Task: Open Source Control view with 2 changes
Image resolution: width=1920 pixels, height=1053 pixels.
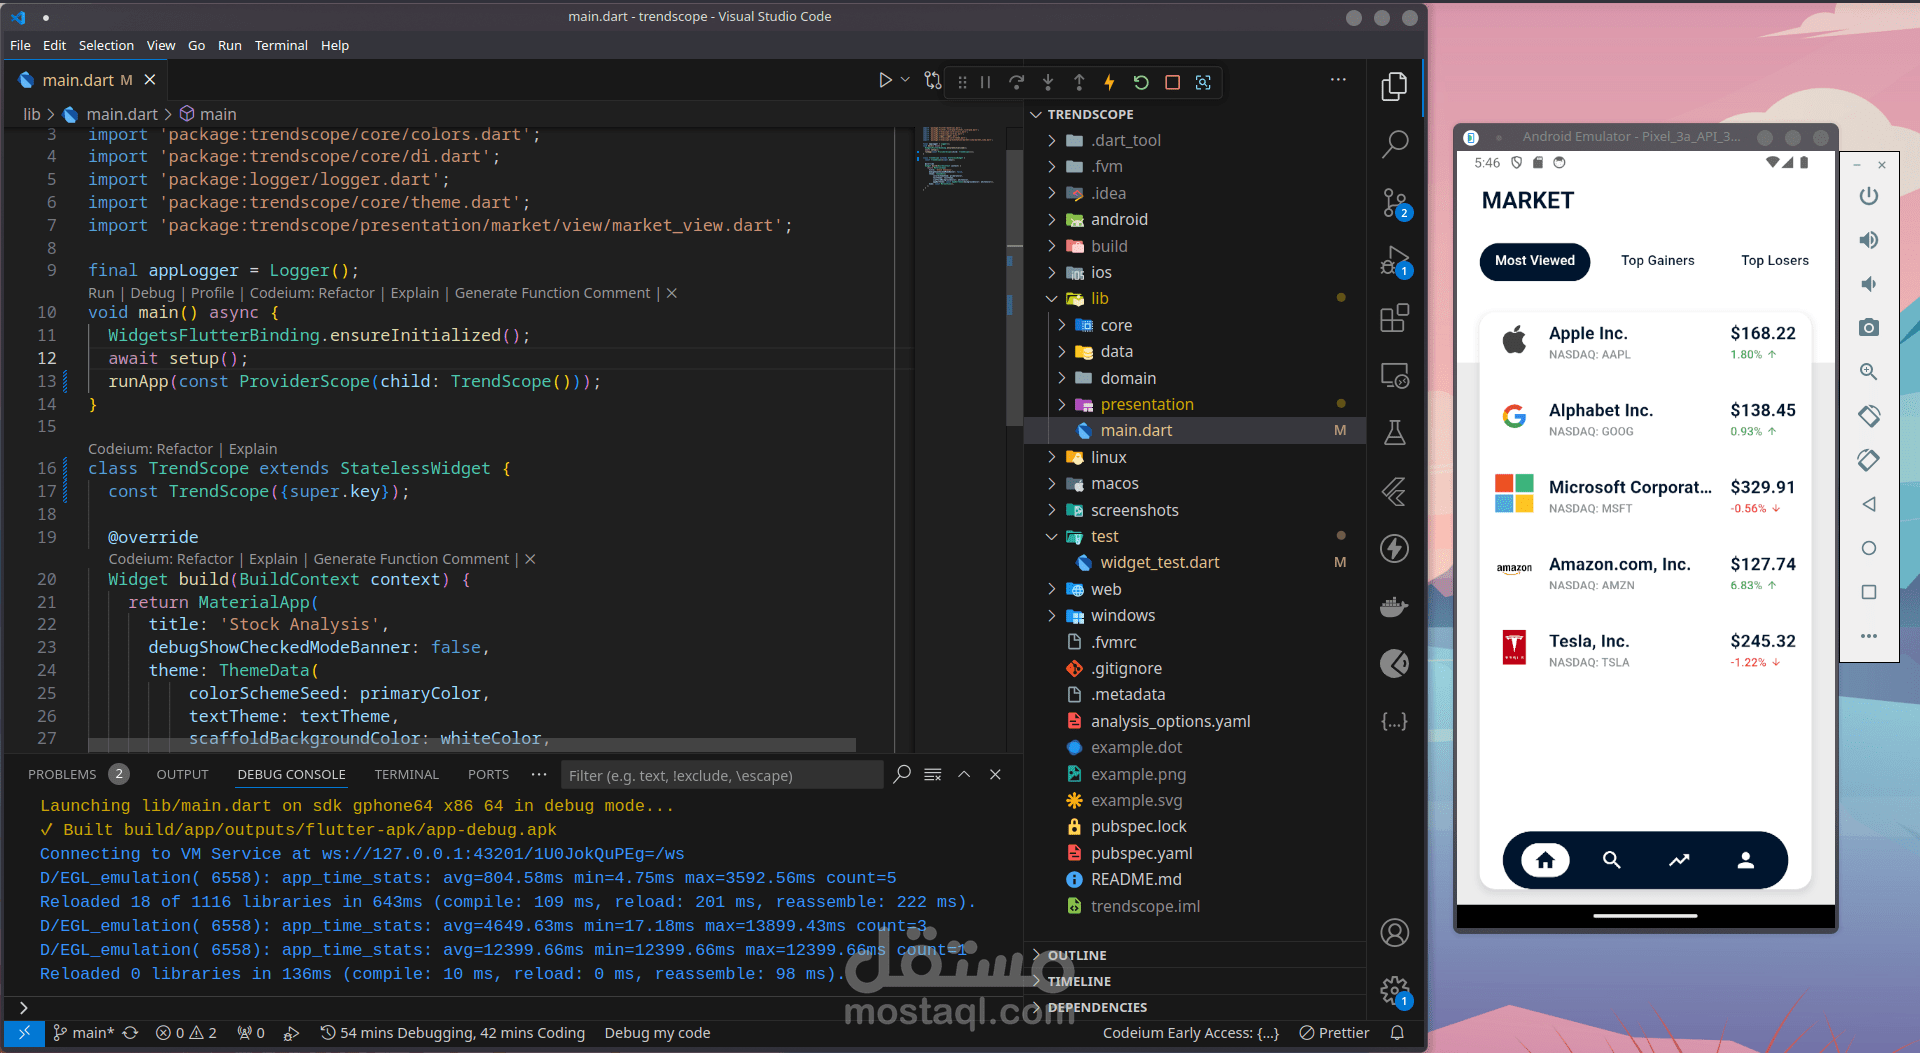Action: (1394, 203)
